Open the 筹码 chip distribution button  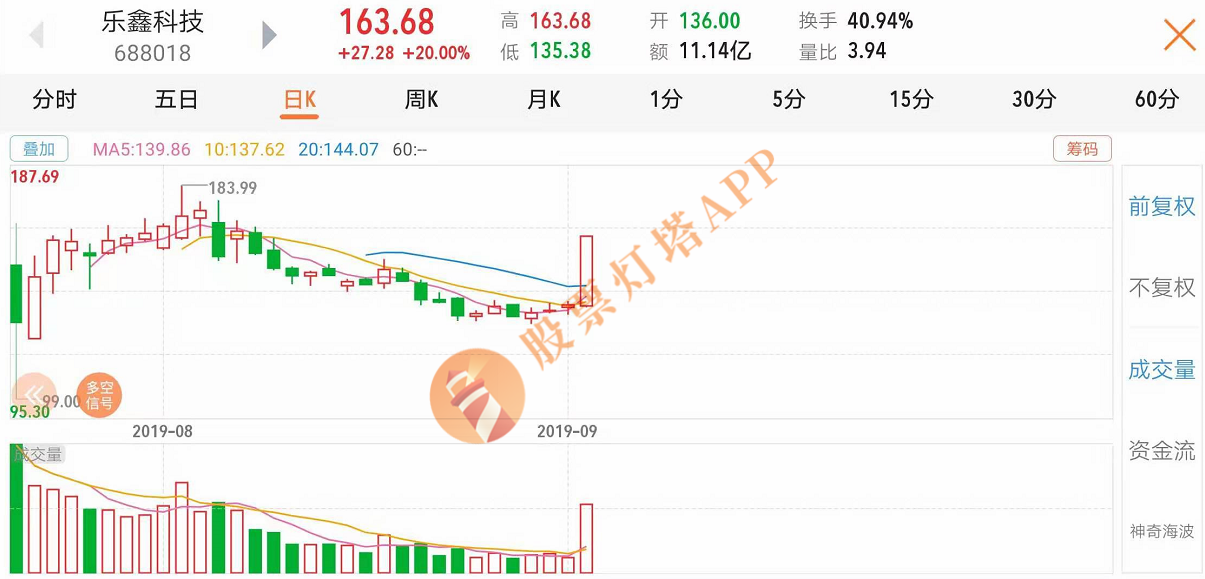point(1082,149)
